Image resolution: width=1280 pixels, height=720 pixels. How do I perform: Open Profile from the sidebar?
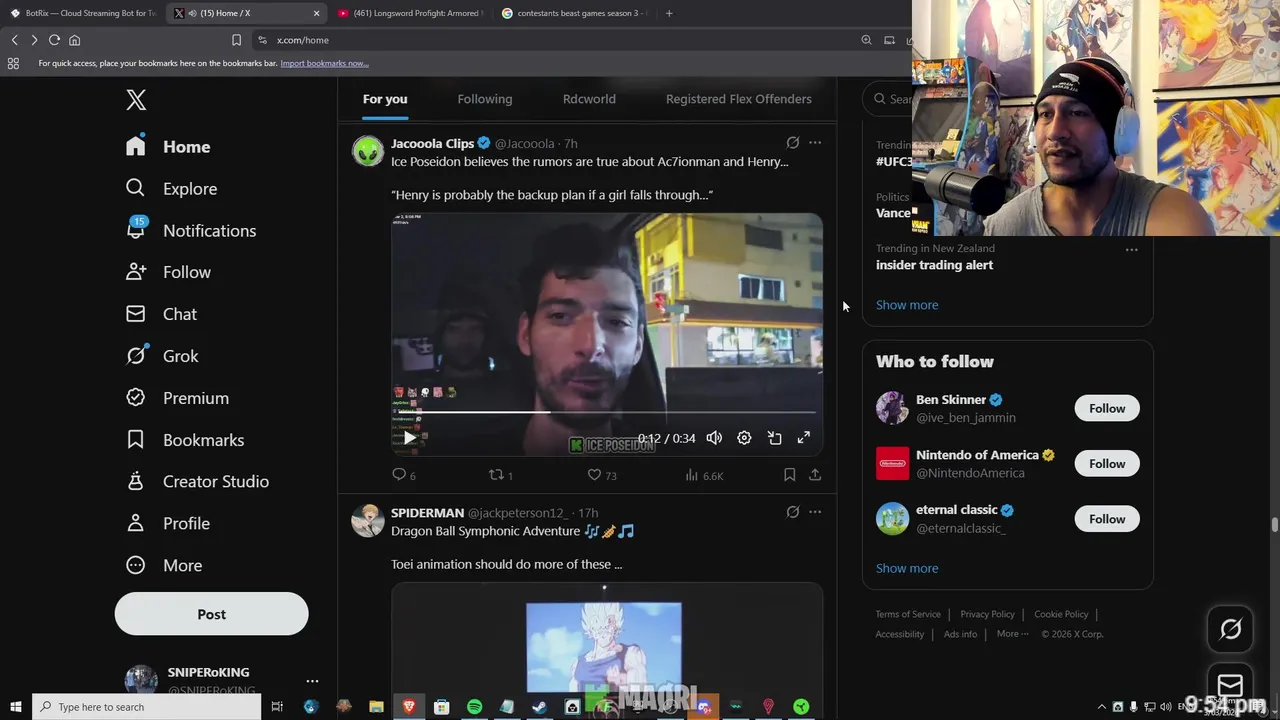pos(168,523)
